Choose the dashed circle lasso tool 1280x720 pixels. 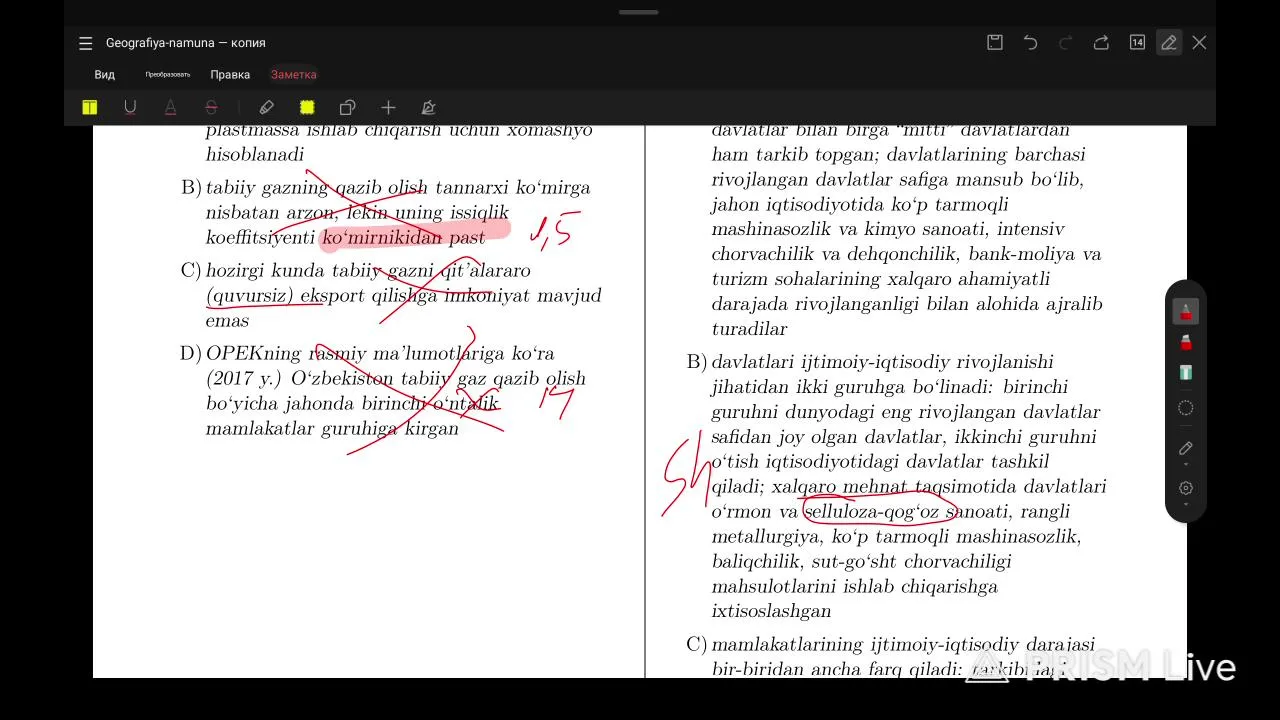1185,408
